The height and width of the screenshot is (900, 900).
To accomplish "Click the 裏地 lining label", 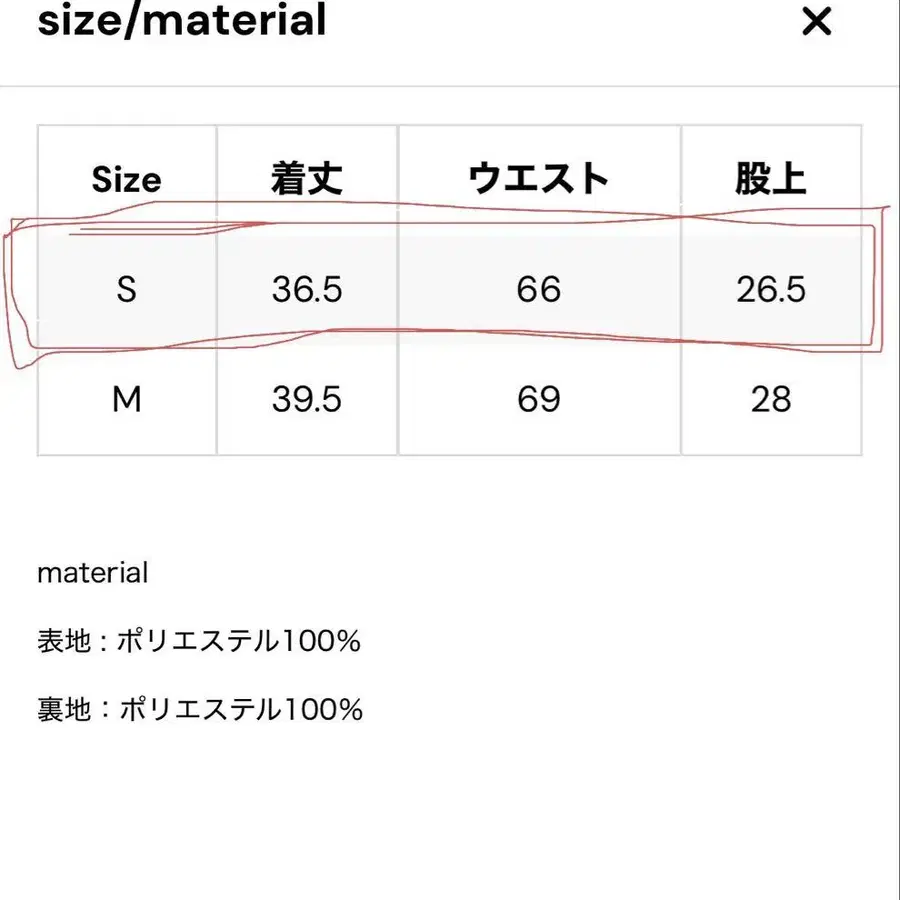I will [64, 710].
